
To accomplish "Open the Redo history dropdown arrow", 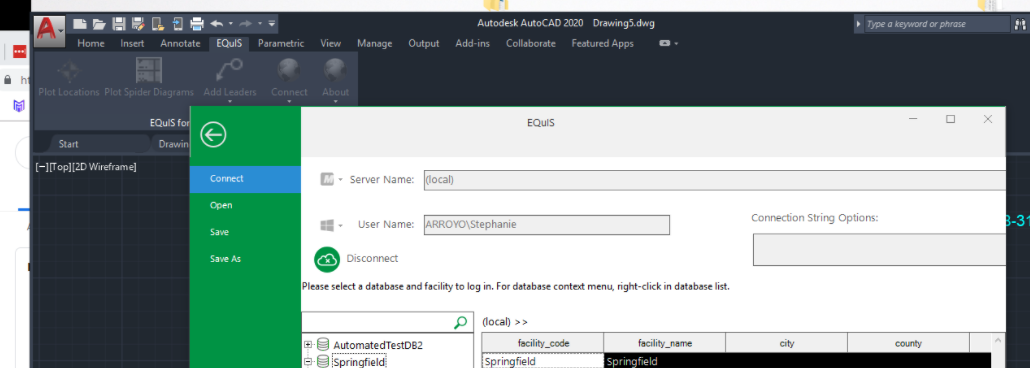I will pos(259,24).
